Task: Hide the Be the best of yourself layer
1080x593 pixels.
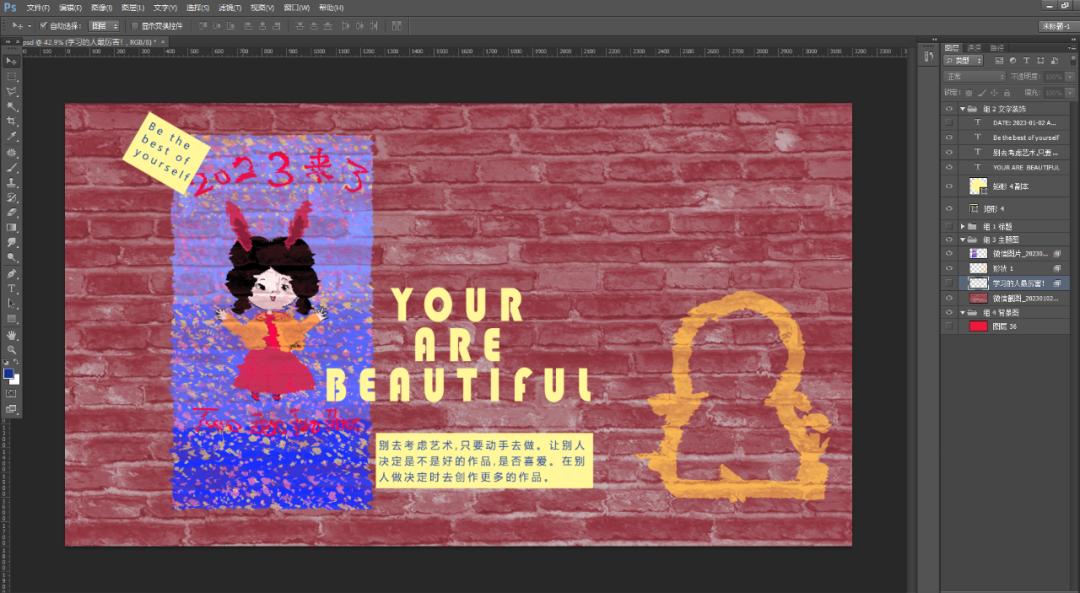Action: [950, 138]
